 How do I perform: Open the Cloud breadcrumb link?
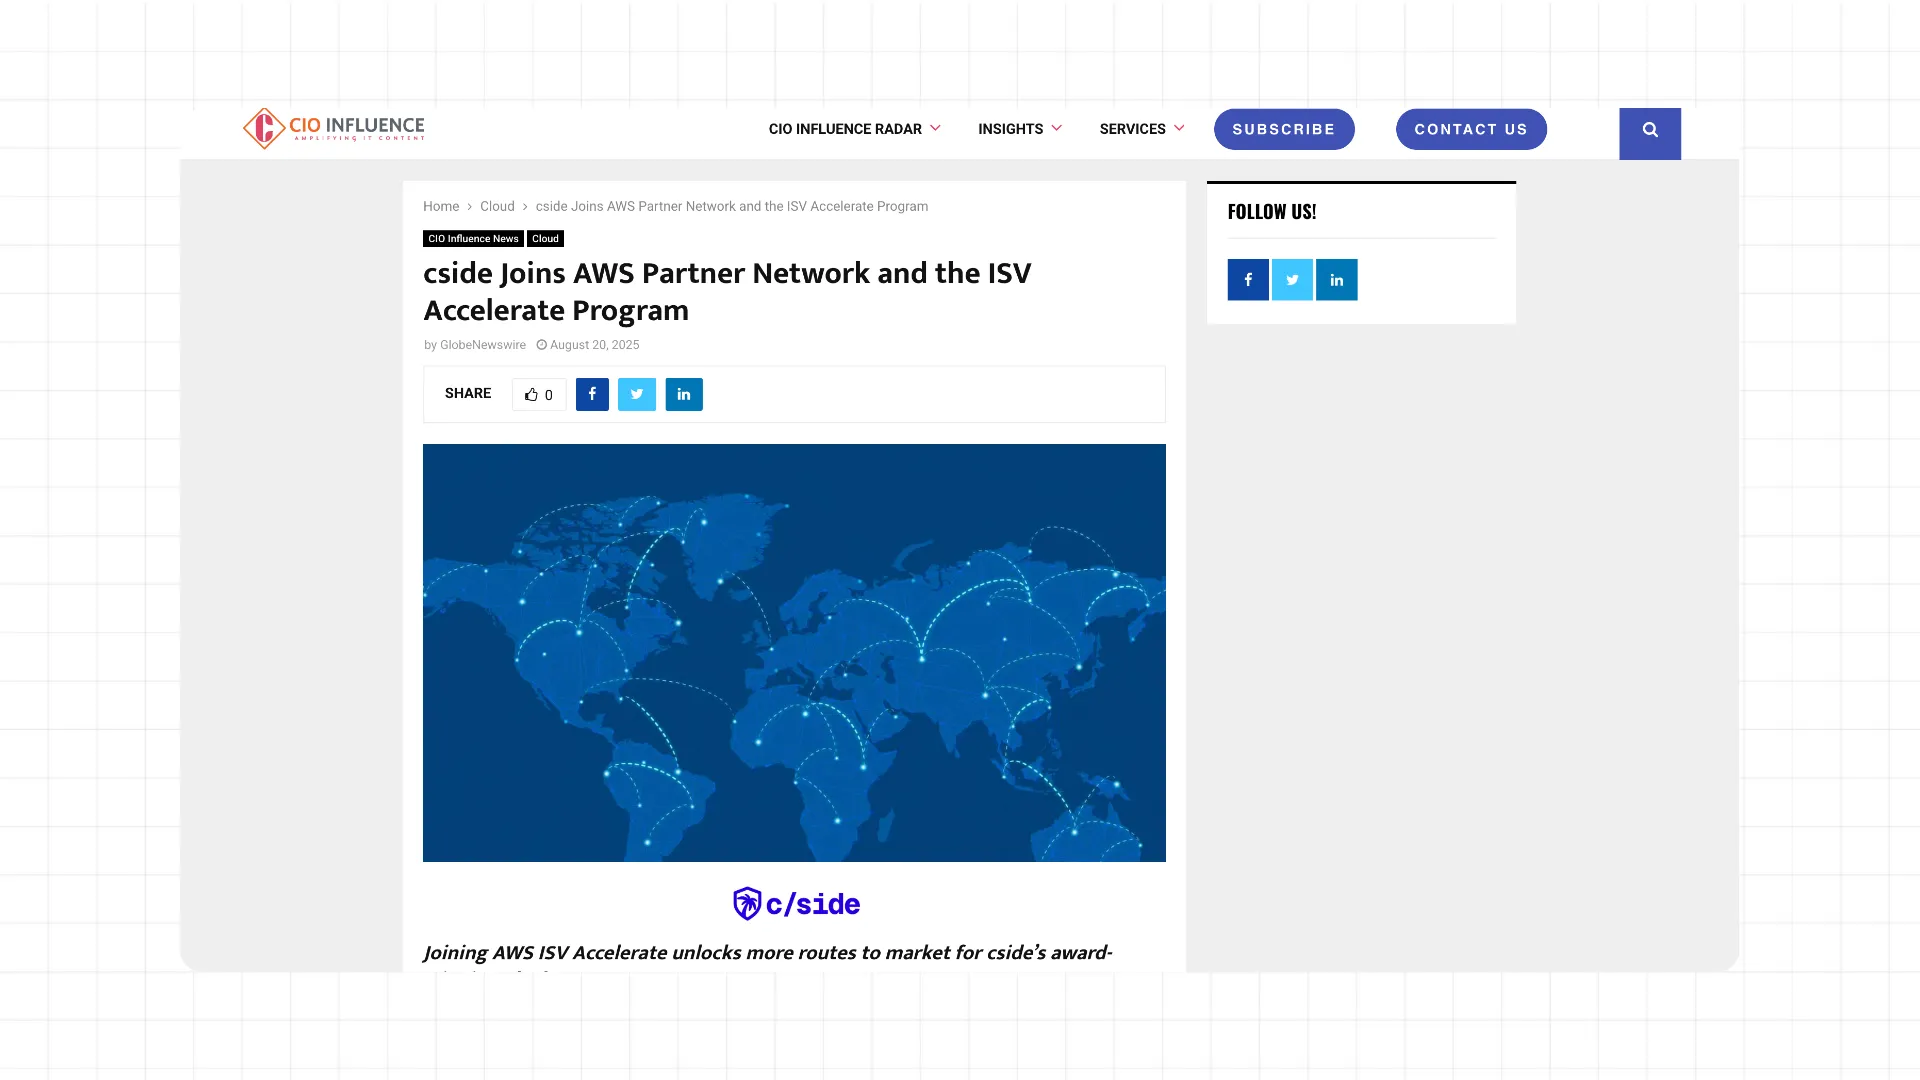(497, 206)
